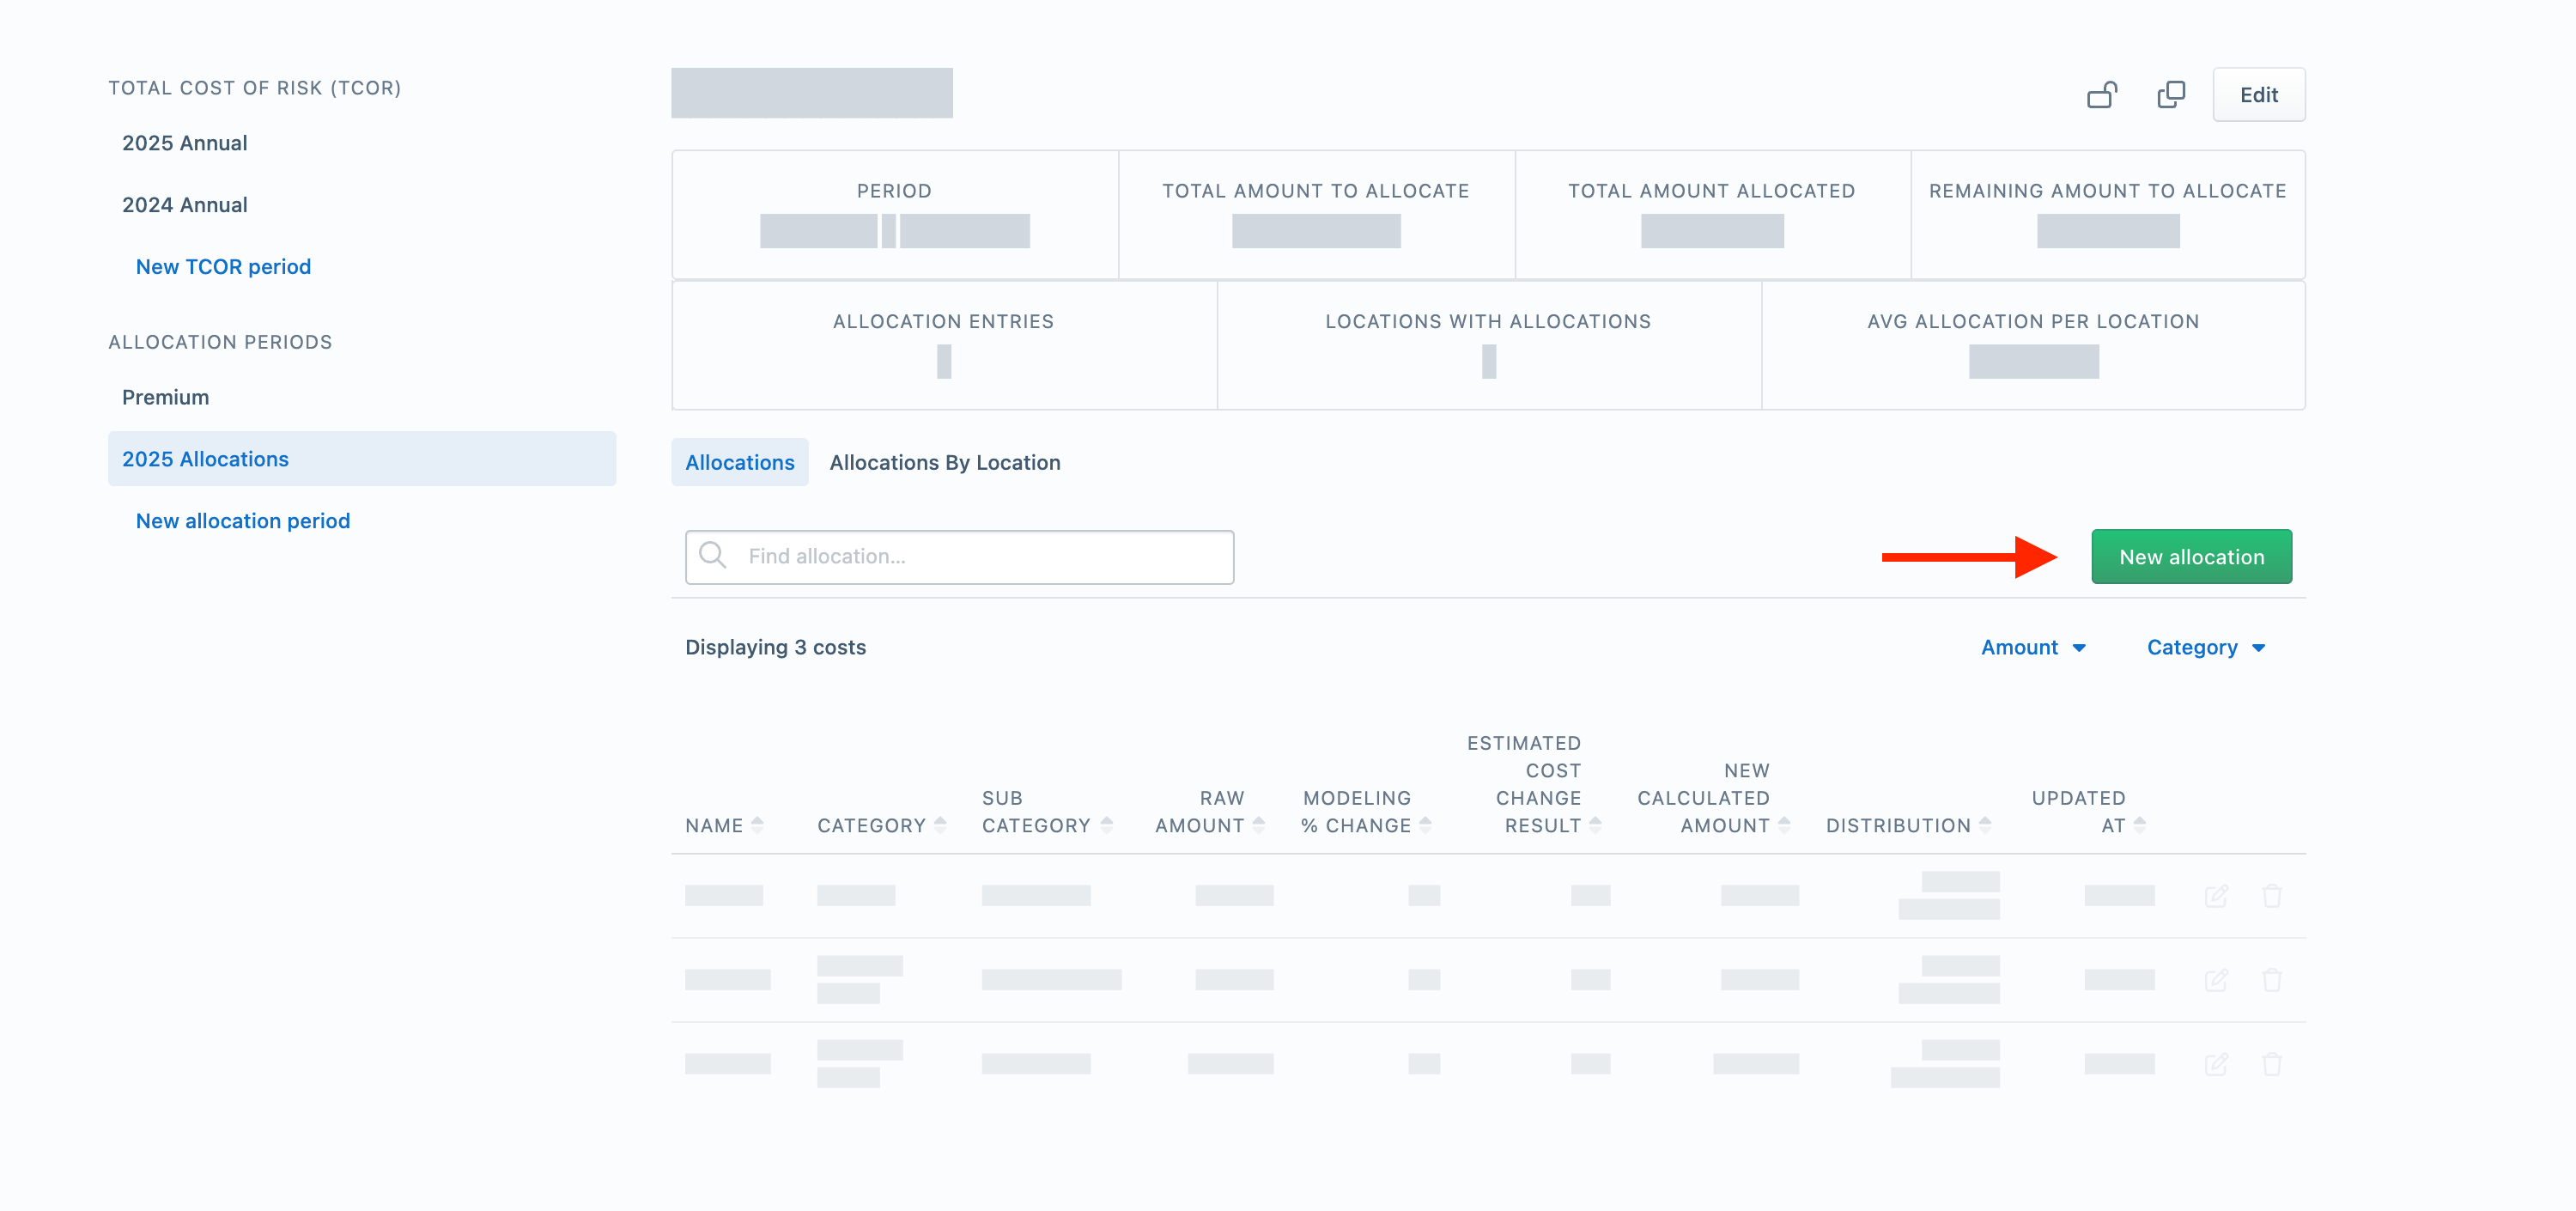Click edit pencil icon in second allocation row
Viewport: 2576px width, 1211px height.
pos(2216,980)
